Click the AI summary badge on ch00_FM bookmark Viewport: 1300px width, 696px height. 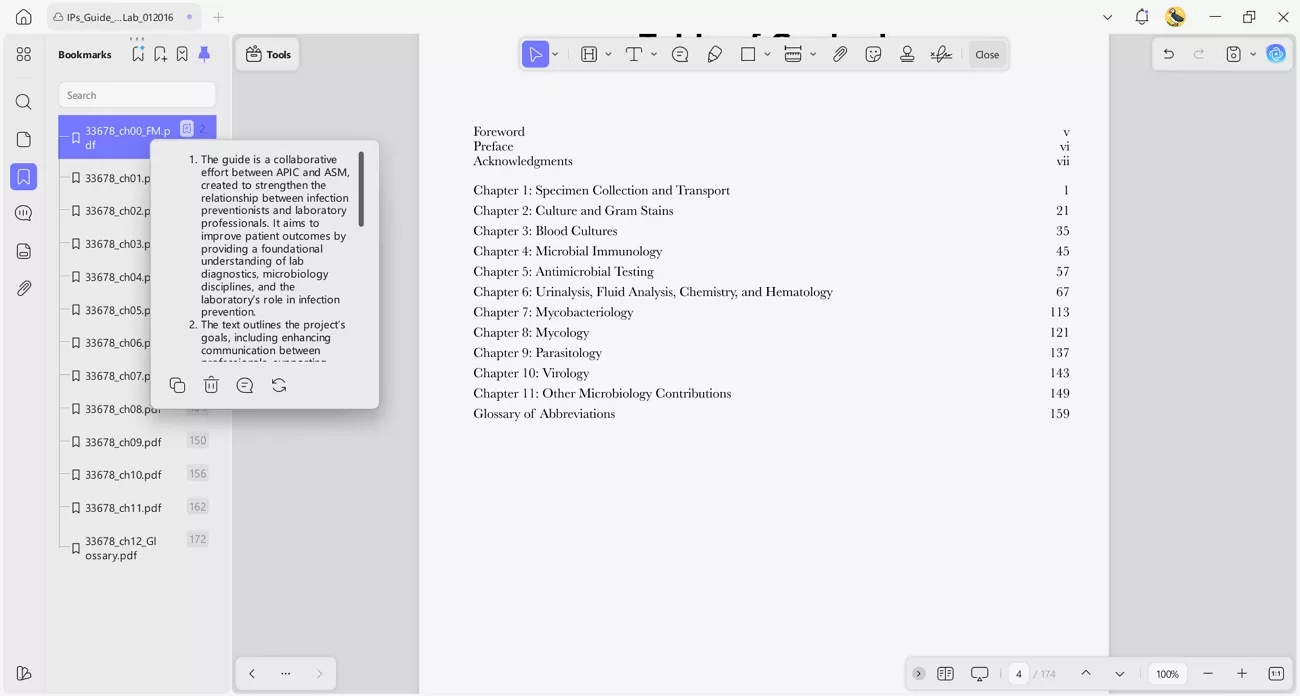[187, 128]
